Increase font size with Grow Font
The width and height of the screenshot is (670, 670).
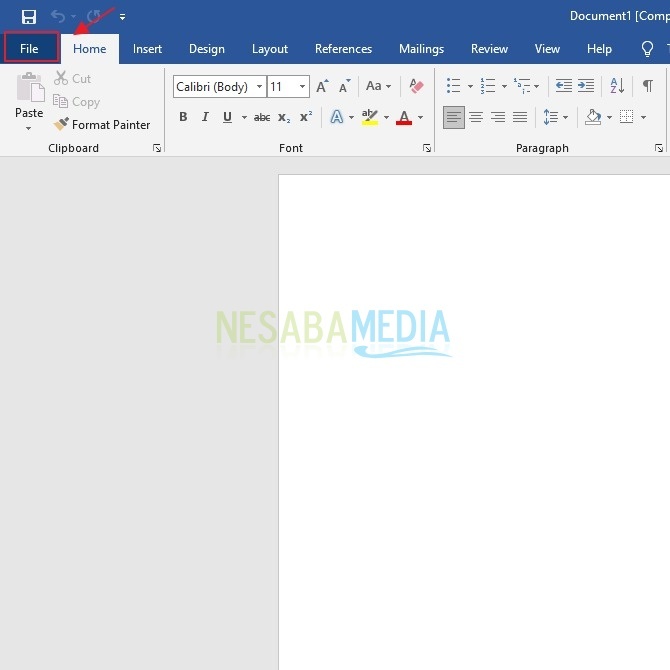[x=322, y=86]
